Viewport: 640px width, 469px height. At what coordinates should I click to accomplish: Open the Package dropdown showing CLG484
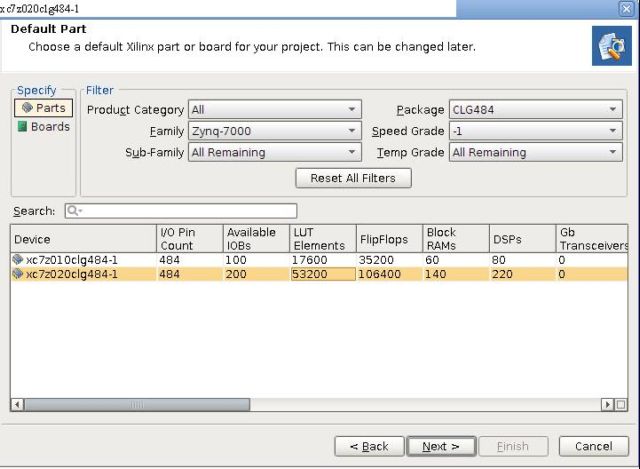coord(536,109)
